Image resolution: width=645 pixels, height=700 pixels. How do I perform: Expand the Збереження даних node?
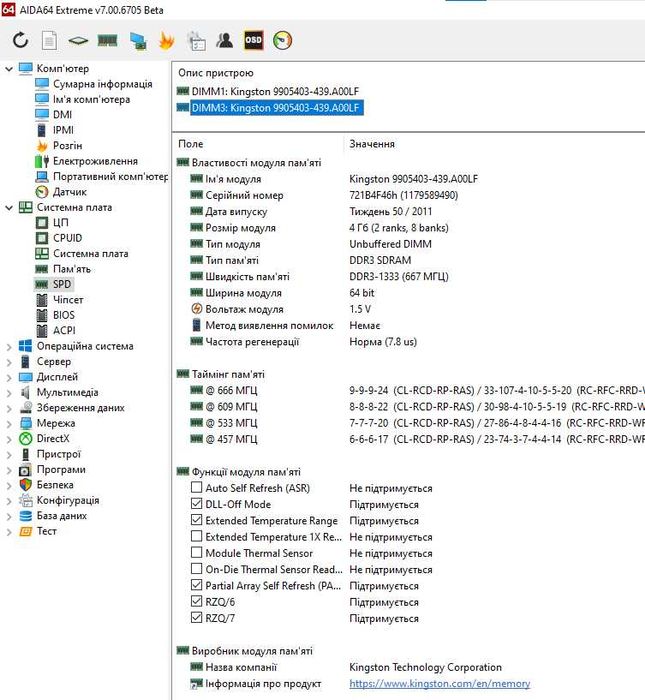click(x=8, y=408)
